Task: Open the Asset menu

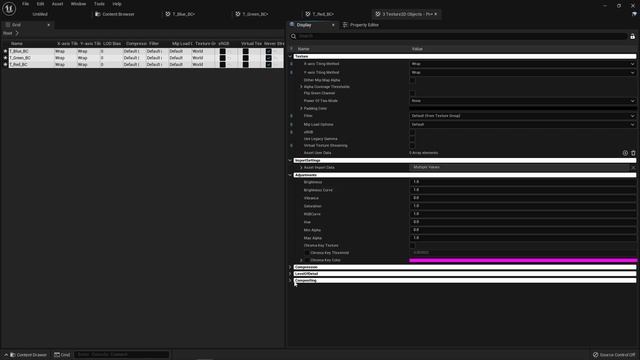Action: [x=57, y=4]
